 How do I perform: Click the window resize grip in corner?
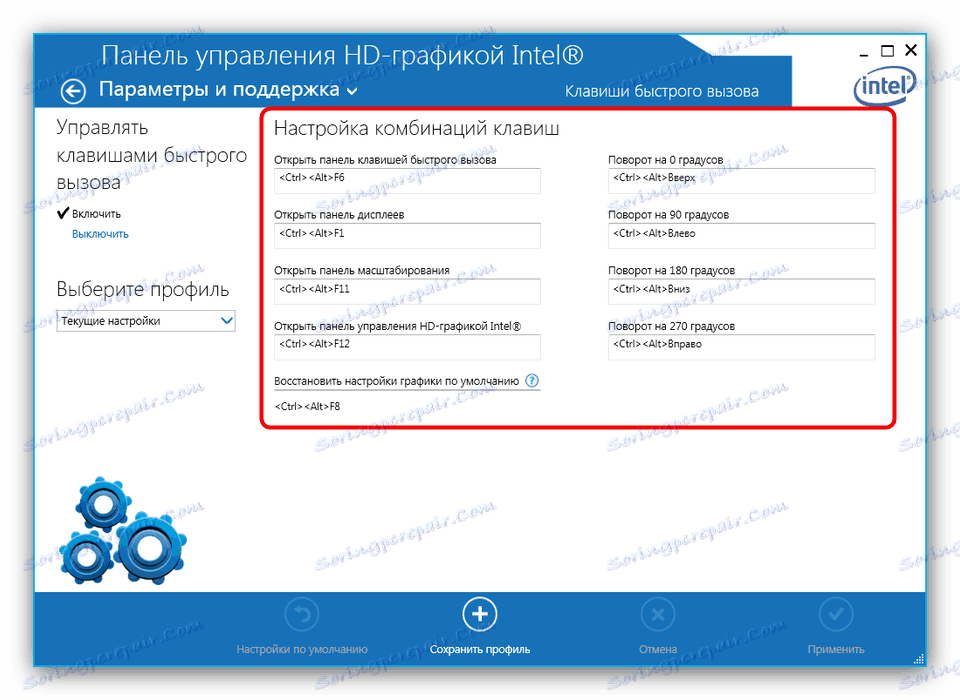click(918, 659)
